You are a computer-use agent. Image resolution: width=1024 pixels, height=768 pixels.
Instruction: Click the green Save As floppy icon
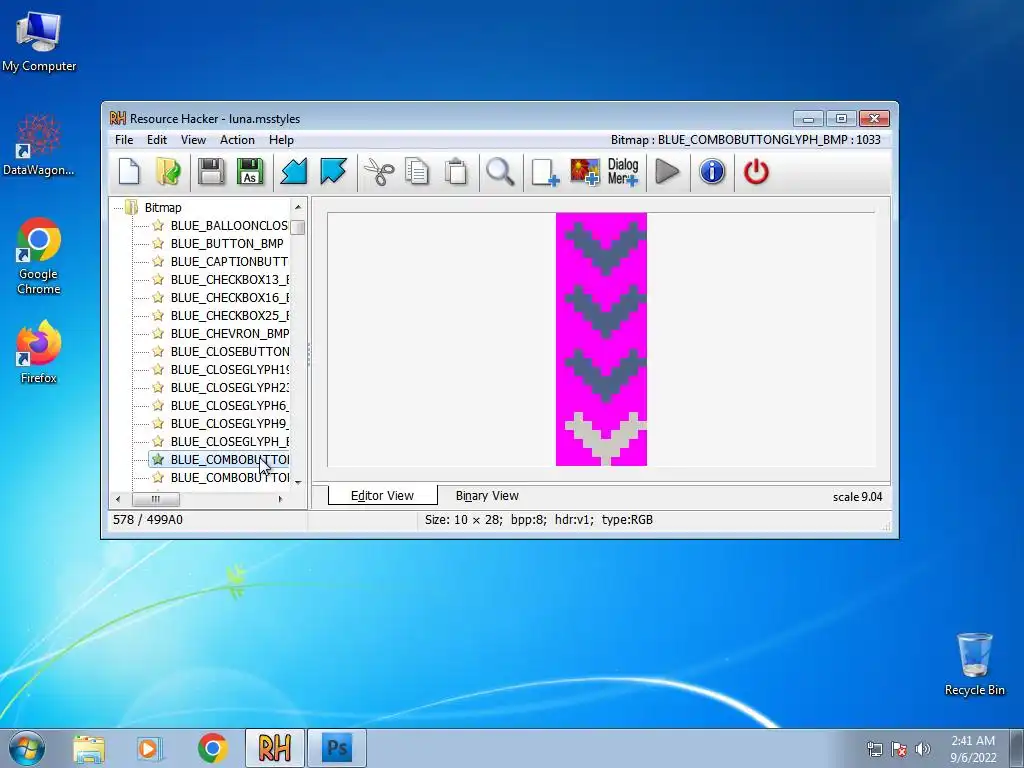(250, 172)
